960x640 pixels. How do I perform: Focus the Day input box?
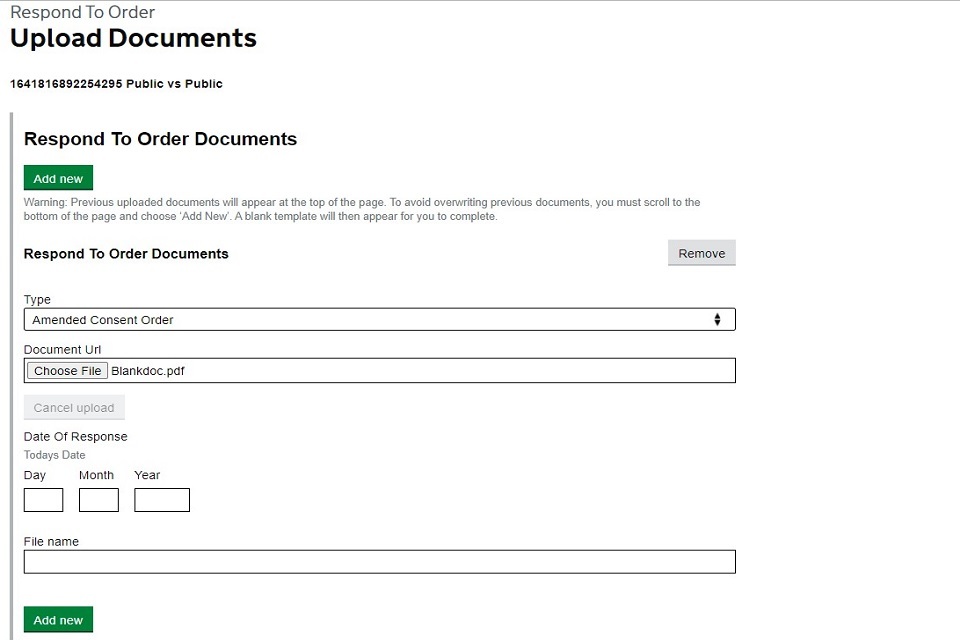coord(43,500)
